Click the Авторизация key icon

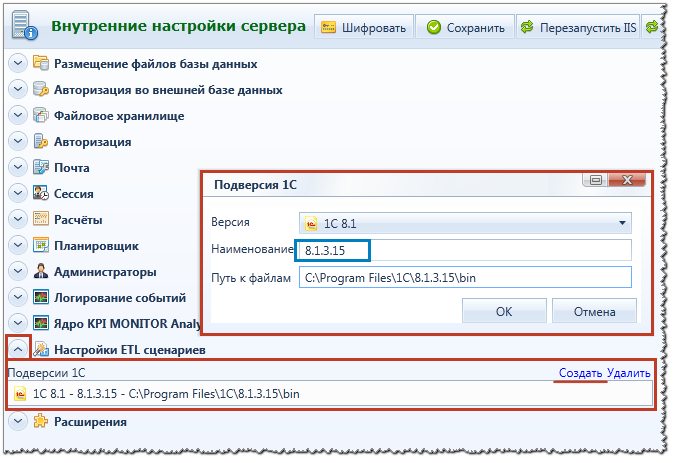pyautogui.click(x=41, y=141)
